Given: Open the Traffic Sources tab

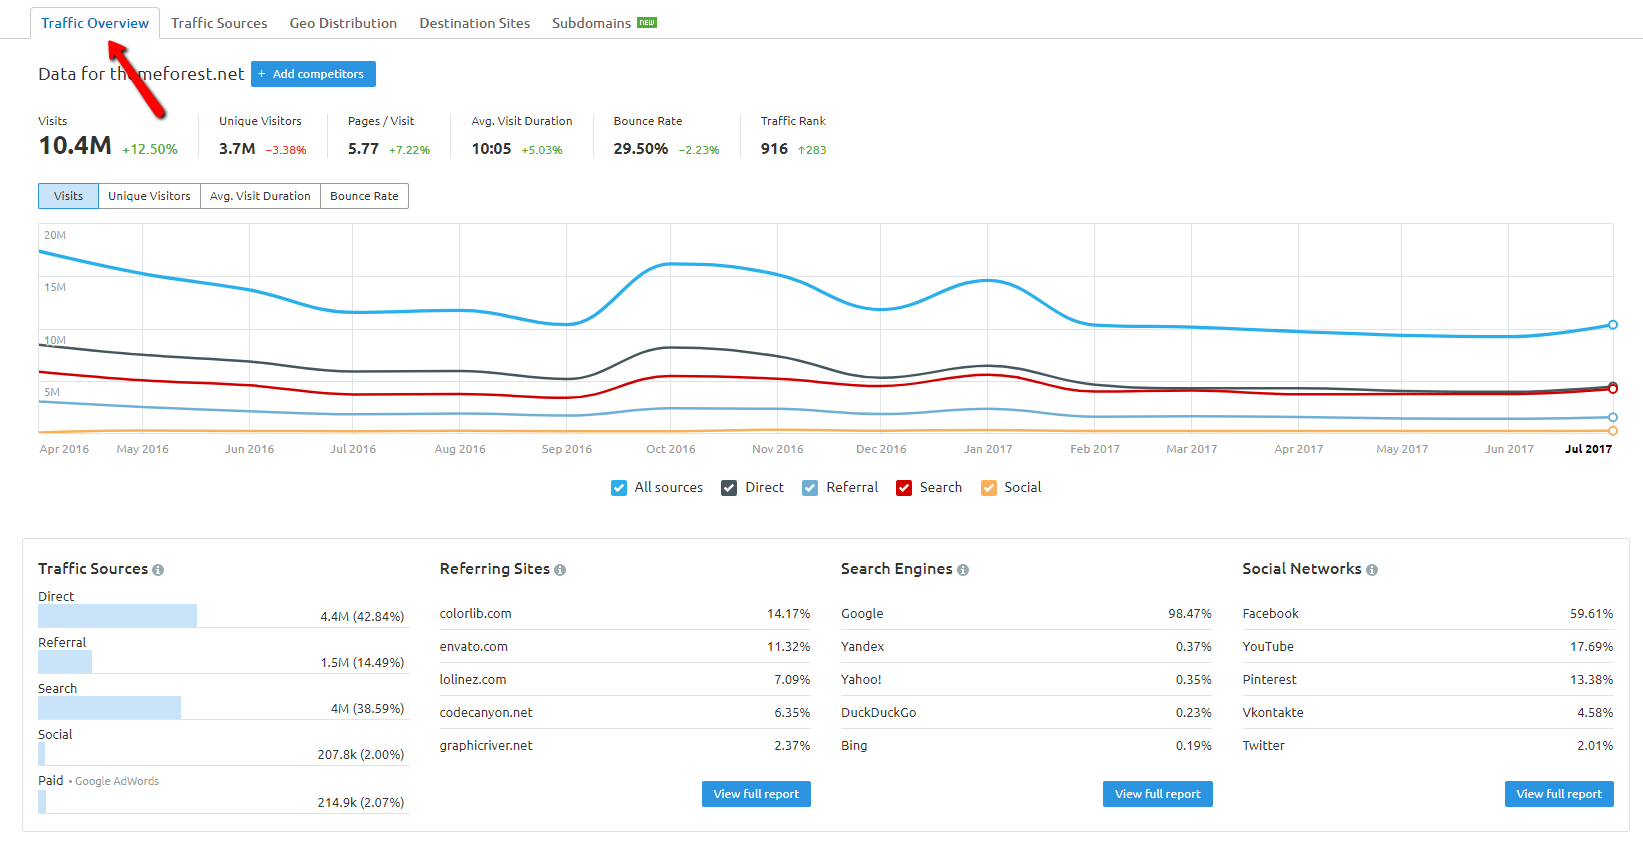Looking at the screenshot, I should point(219,23).
